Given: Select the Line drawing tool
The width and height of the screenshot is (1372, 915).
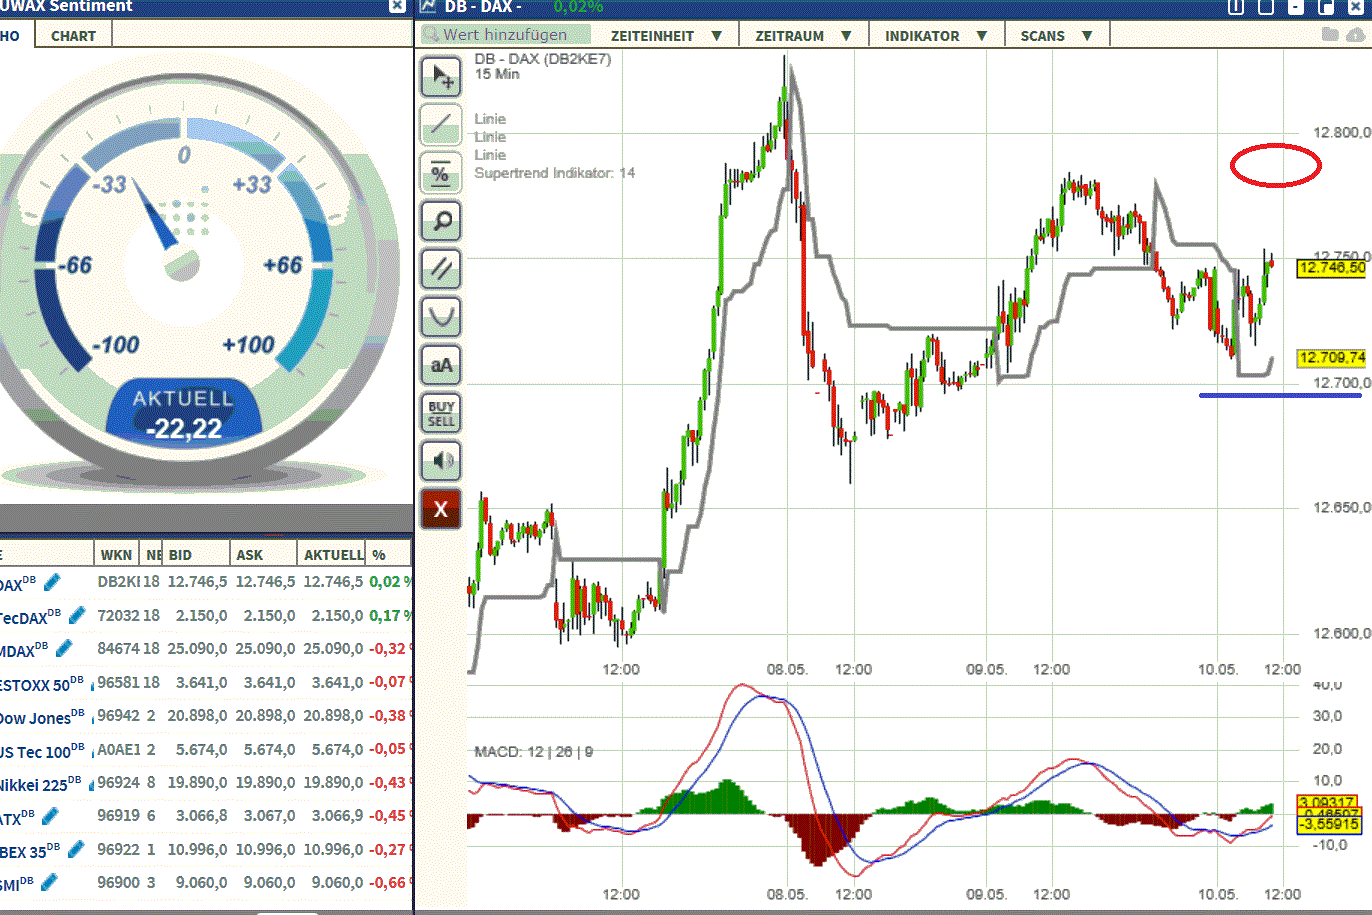Looking at the screenshot, I should [x=441, y=125].
